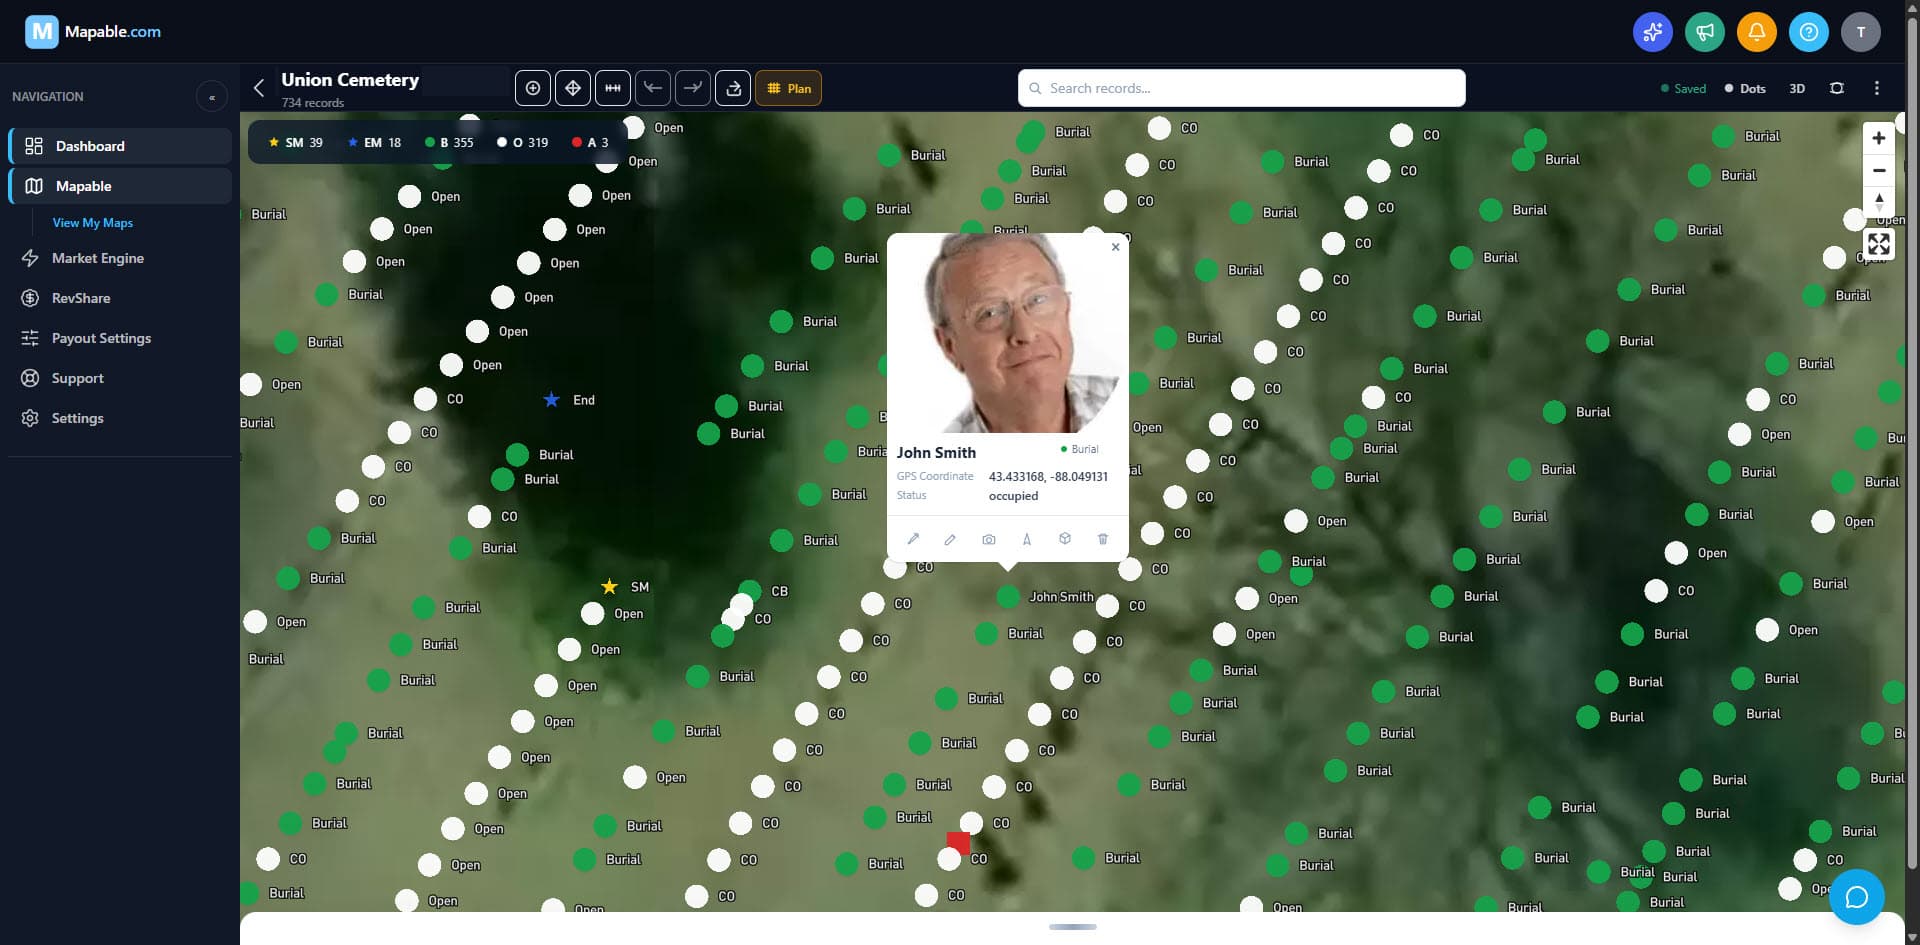This screenshot has height=945, width=1920.
Task: Select the move marker tool
Action: (x=573, y=88)
